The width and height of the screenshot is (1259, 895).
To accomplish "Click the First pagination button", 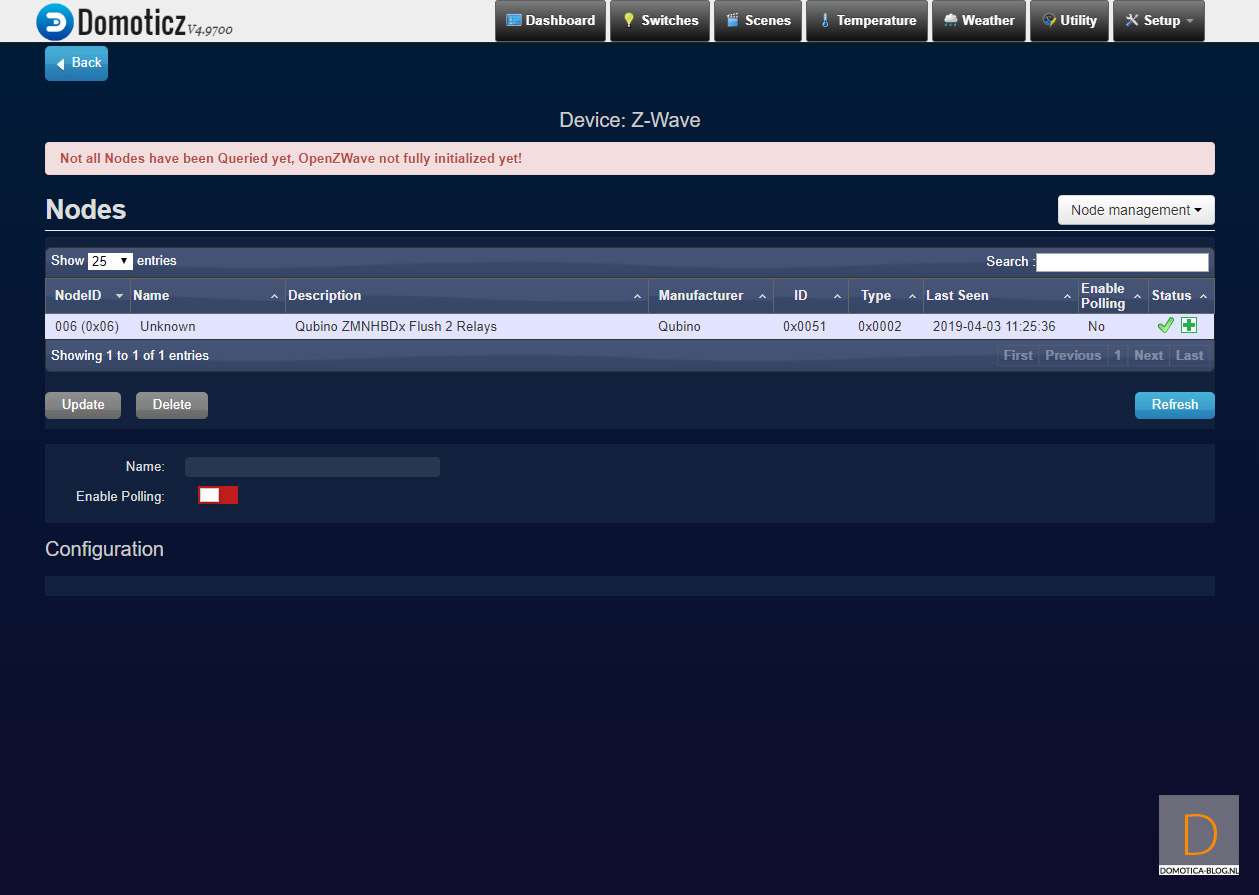I will (x=1018, y=355).
